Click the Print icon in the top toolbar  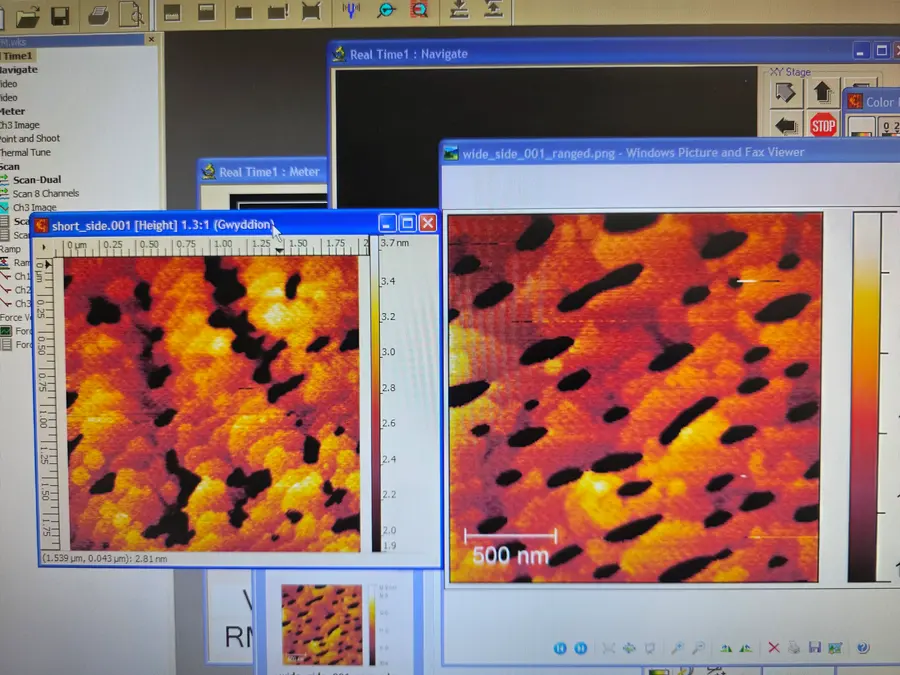[x=99, y=15]
